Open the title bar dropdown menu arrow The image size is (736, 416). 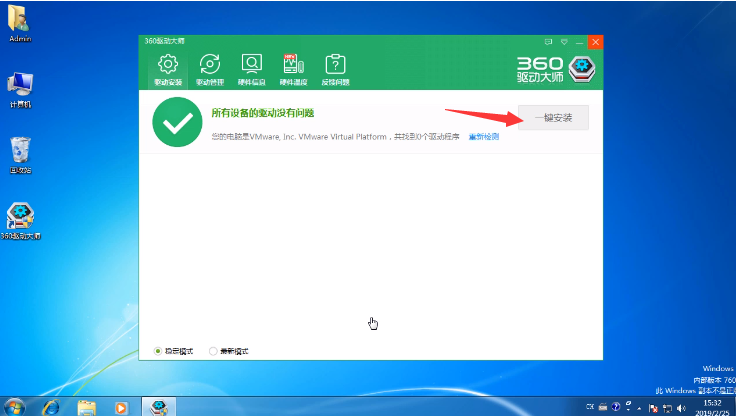[564, 42]
